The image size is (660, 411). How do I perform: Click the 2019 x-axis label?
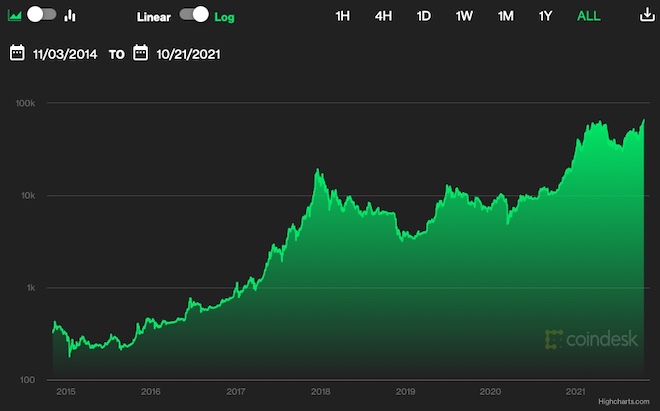(405, 392)
